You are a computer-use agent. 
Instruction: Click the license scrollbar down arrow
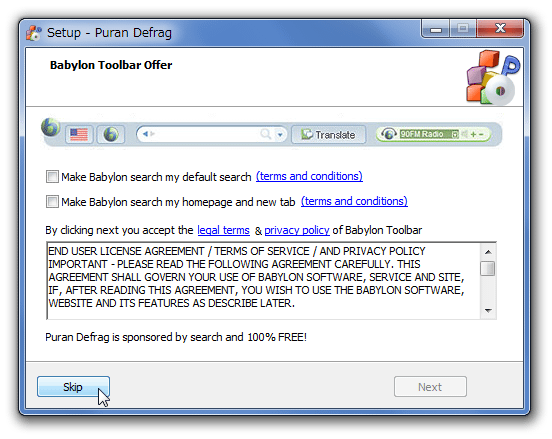[x=488, y=311]
